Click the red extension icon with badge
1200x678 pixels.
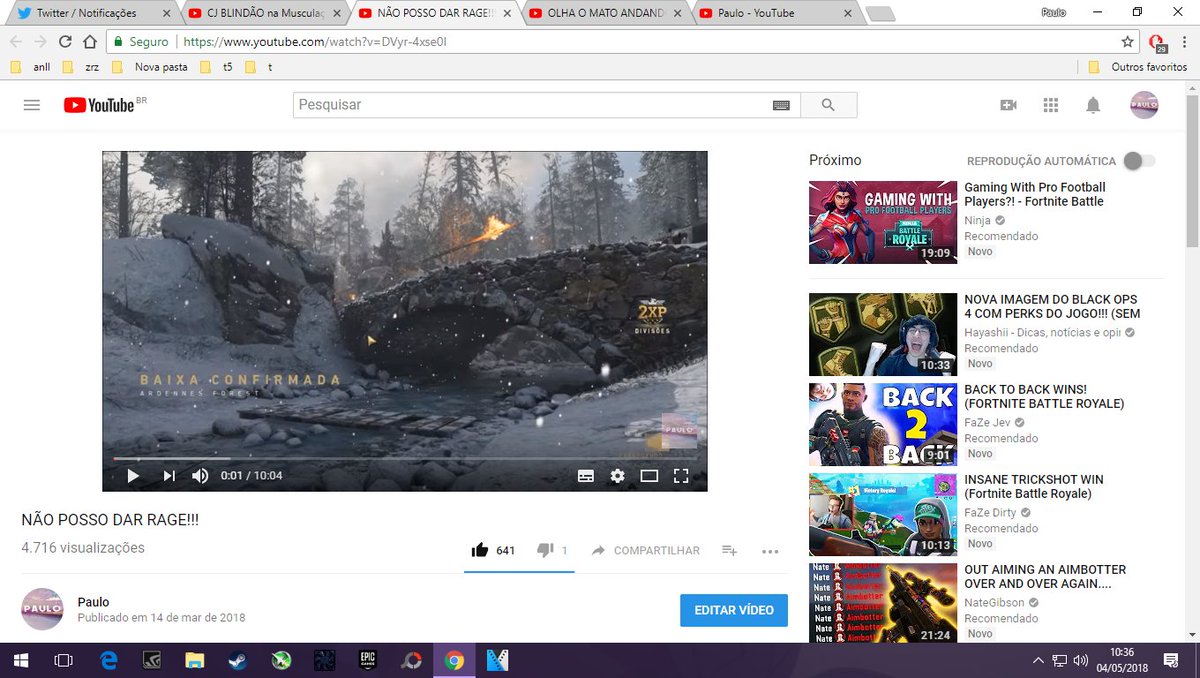click(1158, 43)
